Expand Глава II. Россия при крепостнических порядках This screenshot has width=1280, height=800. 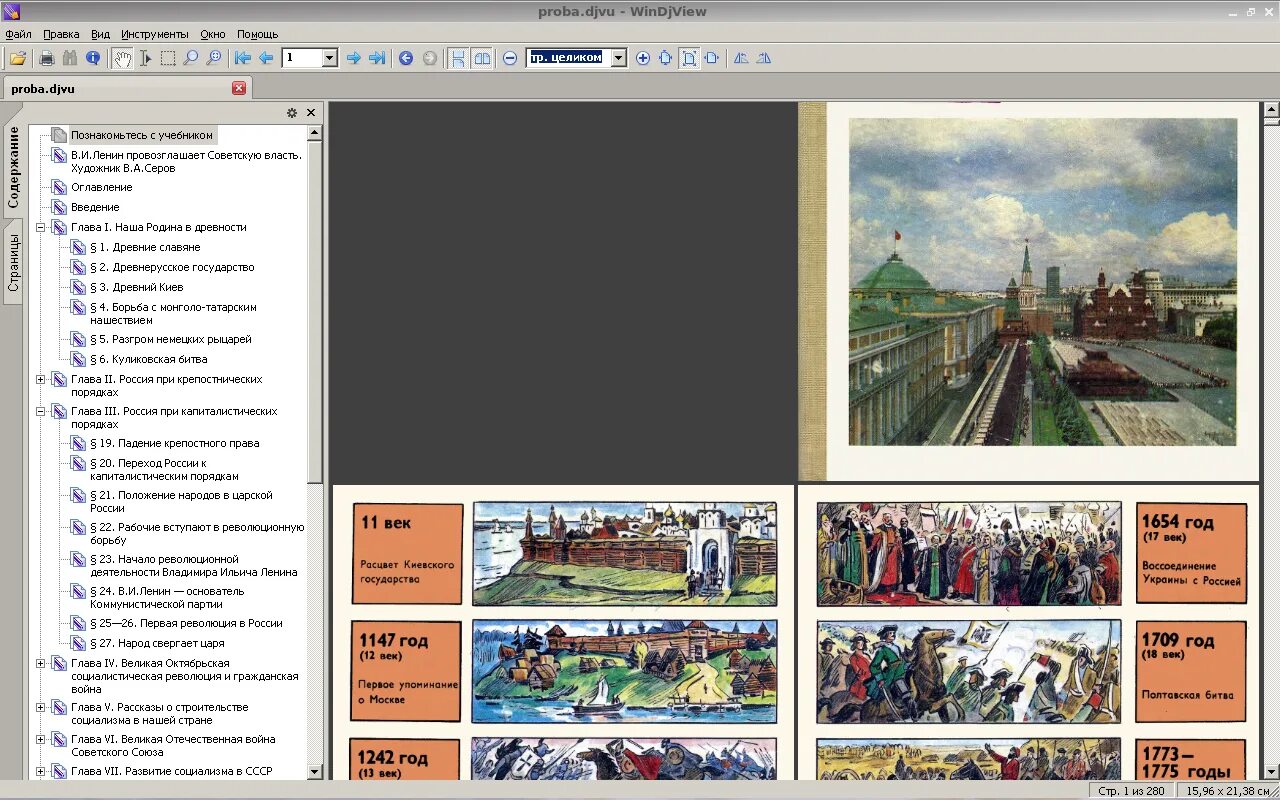tap(41, 379)
